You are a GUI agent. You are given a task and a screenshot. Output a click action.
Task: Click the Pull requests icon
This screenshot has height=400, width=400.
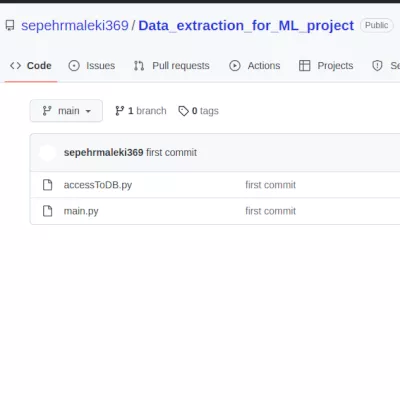pos(139,66)
